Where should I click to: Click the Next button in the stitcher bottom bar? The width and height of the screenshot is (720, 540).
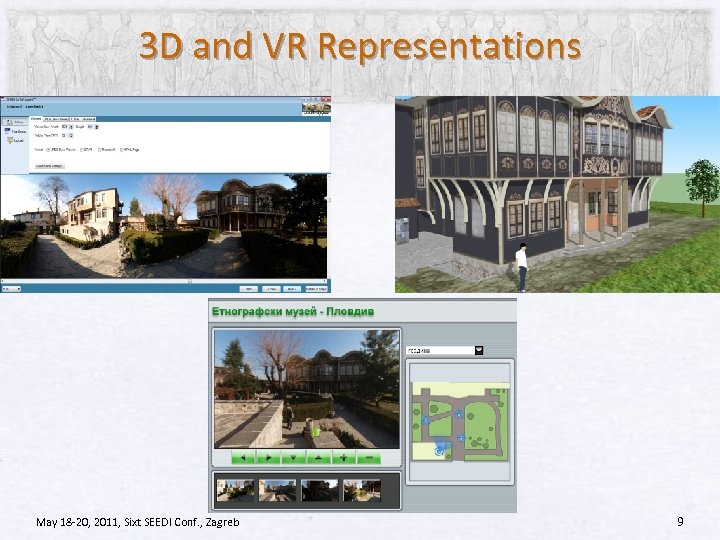tap(292, 289)
